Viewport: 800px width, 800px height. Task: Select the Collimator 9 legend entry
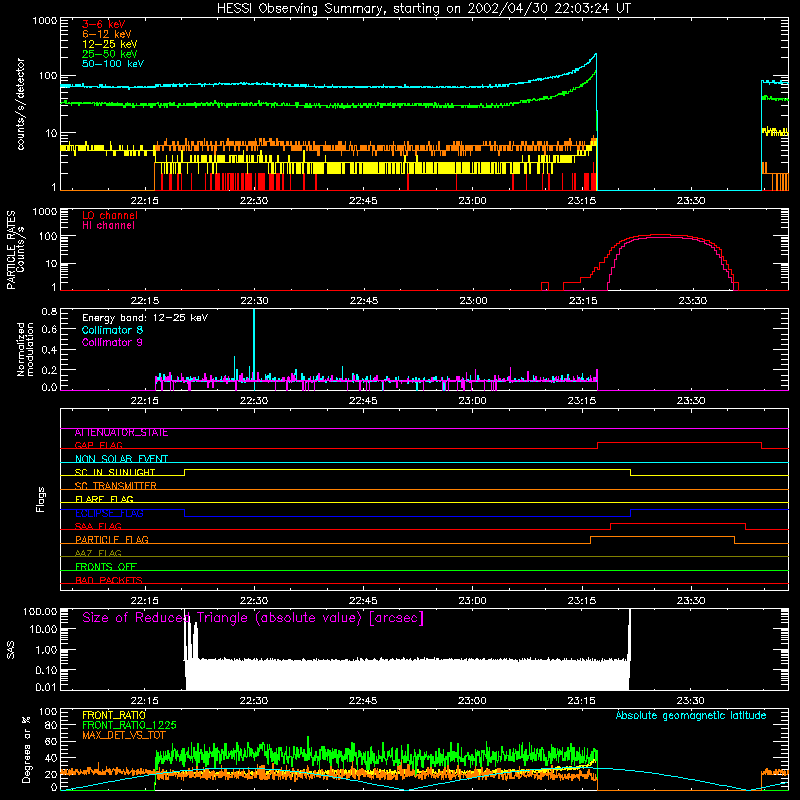[x=112, y=342]
